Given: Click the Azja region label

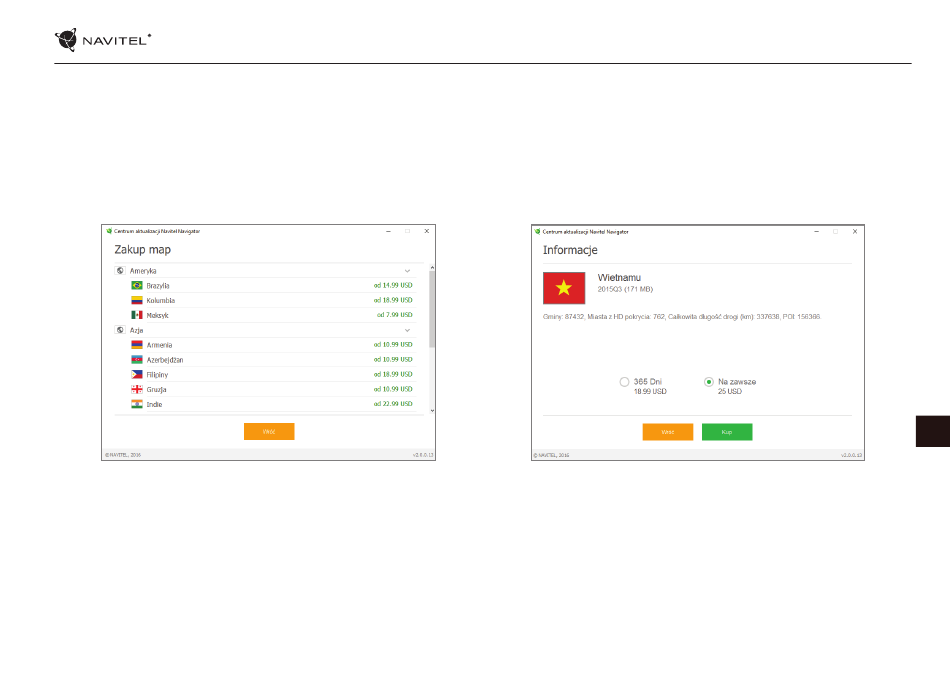Looking at the screenshot, I should [136, 331].
